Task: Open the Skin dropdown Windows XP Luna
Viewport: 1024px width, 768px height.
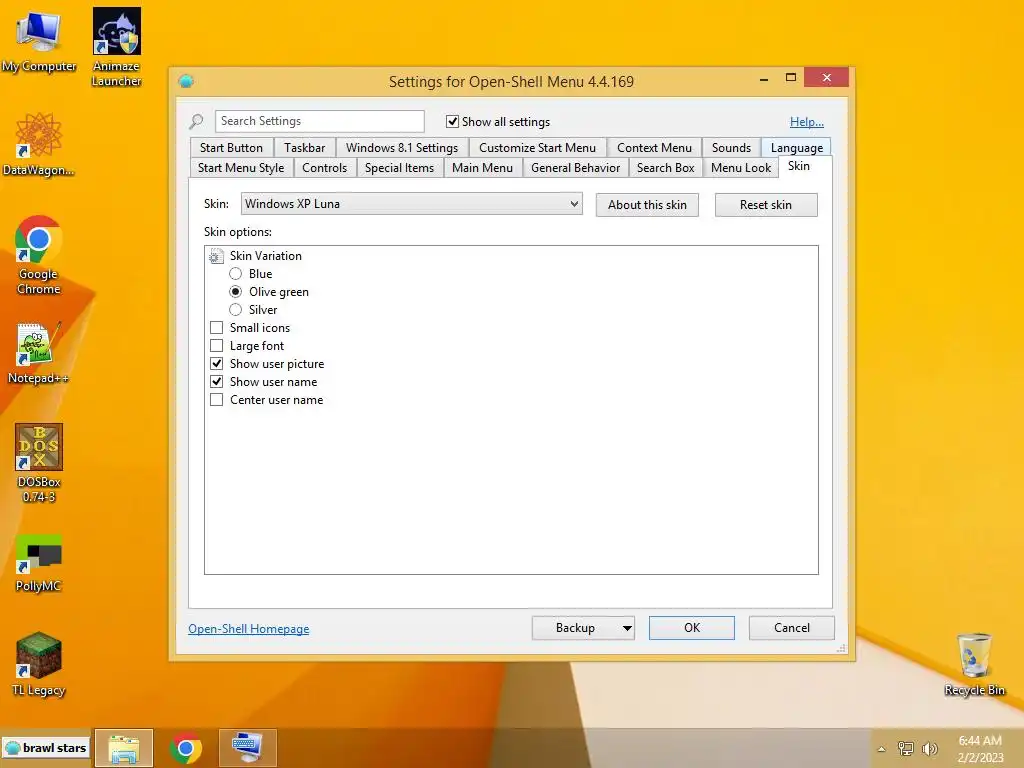Action: 411,204
